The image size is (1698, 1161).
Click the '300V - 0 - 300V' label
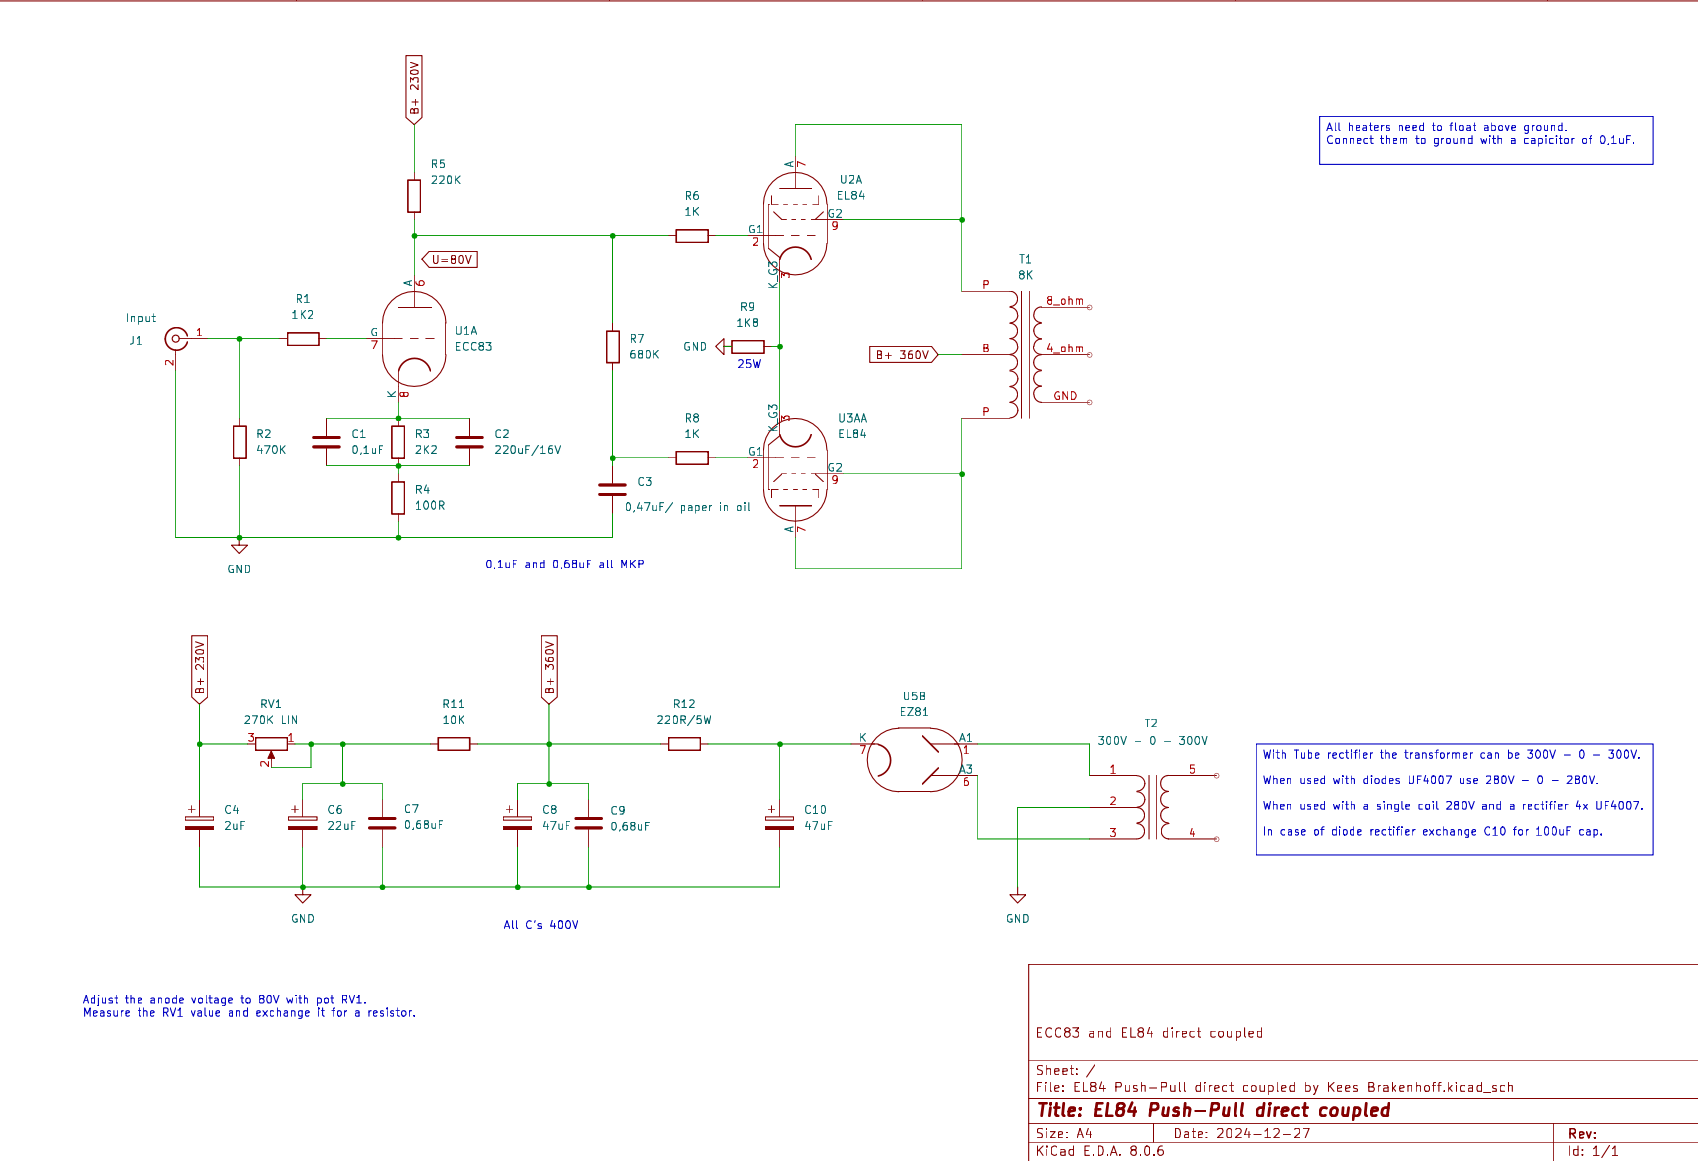pyautogui.click(x=1152, y=741)
